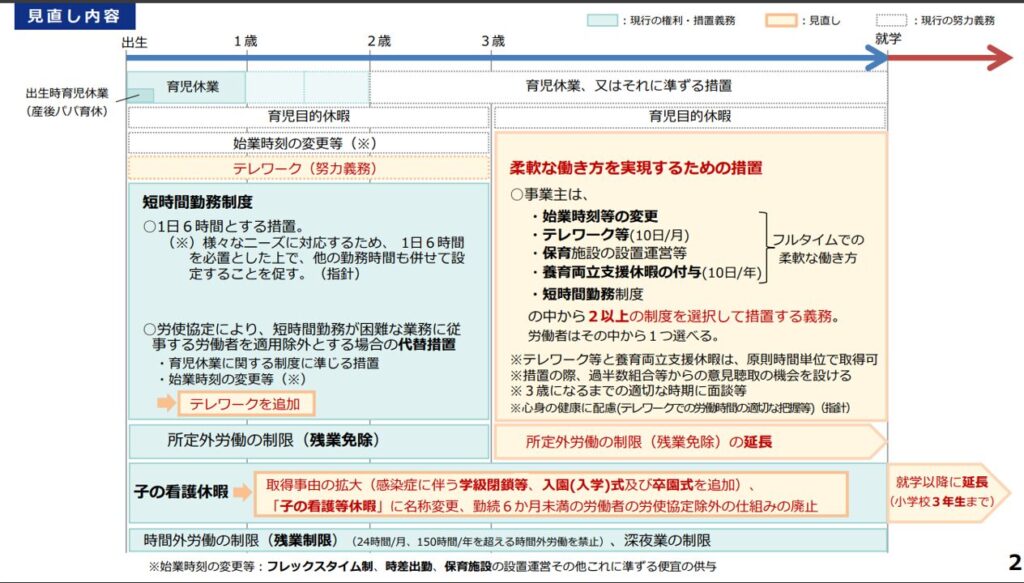Click the 3歳 timeline marker
1024x583 pixels.
(492, 41)
